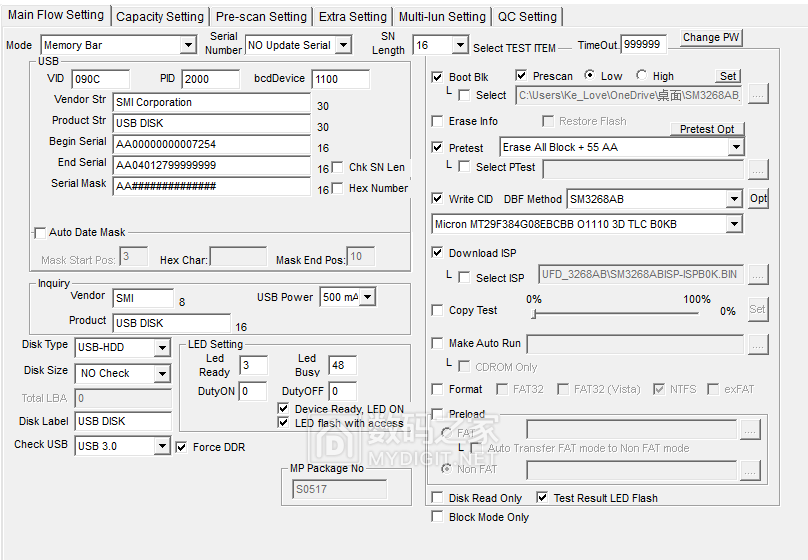Browse for Make Auto Run file
This screenshot has height=560, width=808.
point(758,345)
